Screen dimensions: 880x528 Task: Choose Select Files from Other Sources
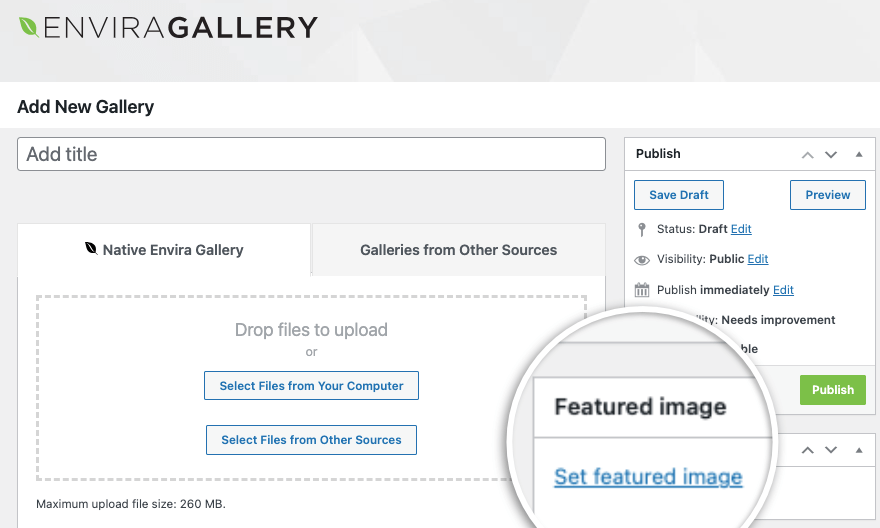311,440
